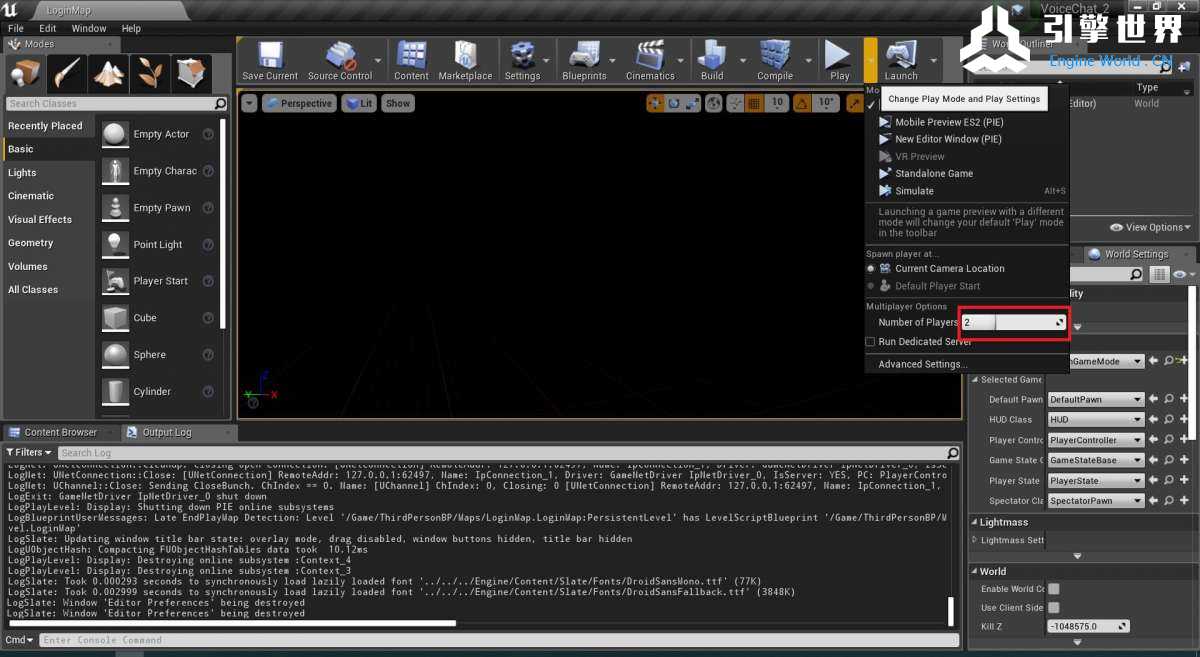Image resolution: width=1200 pixels, height=657 pixels.
Task: Choose New Editor Window (PIE) option
Action: 948,139
